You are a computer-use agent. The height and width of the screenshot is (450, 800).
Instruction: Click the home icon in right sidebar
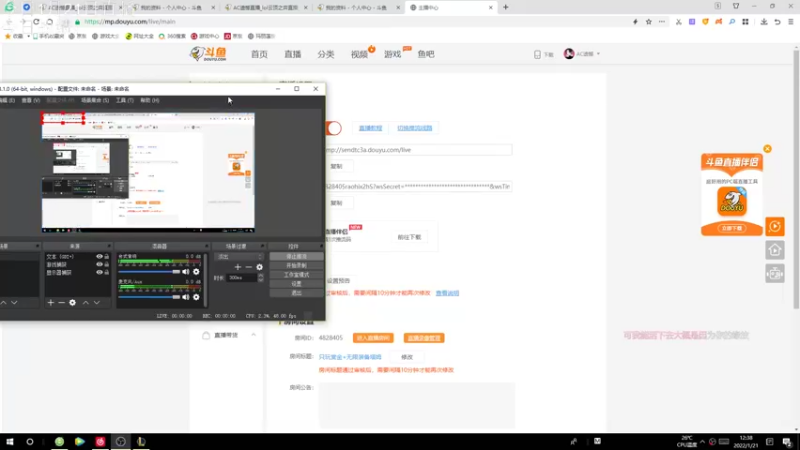774,250
